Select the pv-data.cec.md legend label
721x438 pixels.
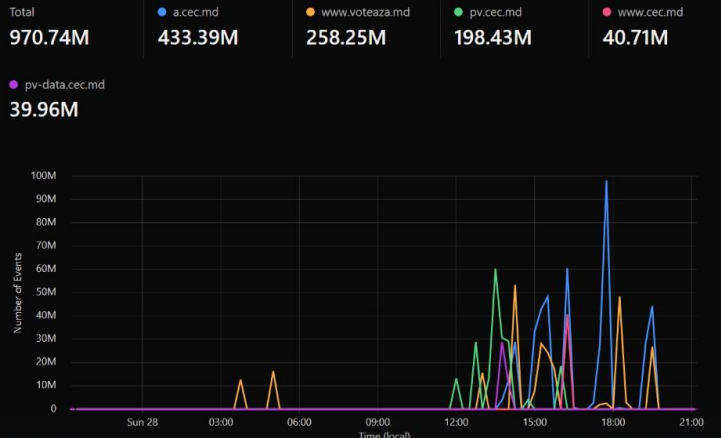coord(64,85)
